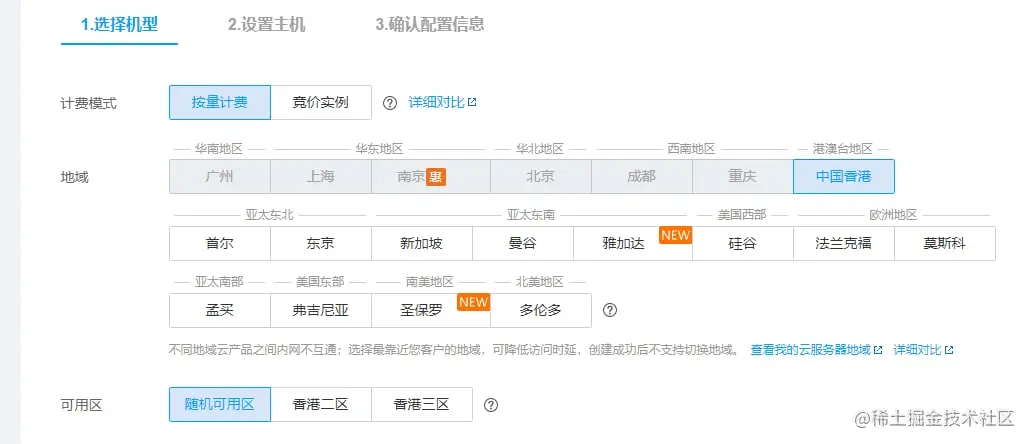Select the 上海 region
This screenshot has width=1030, height=444.
pyautogui.click(x=321, y=177)
